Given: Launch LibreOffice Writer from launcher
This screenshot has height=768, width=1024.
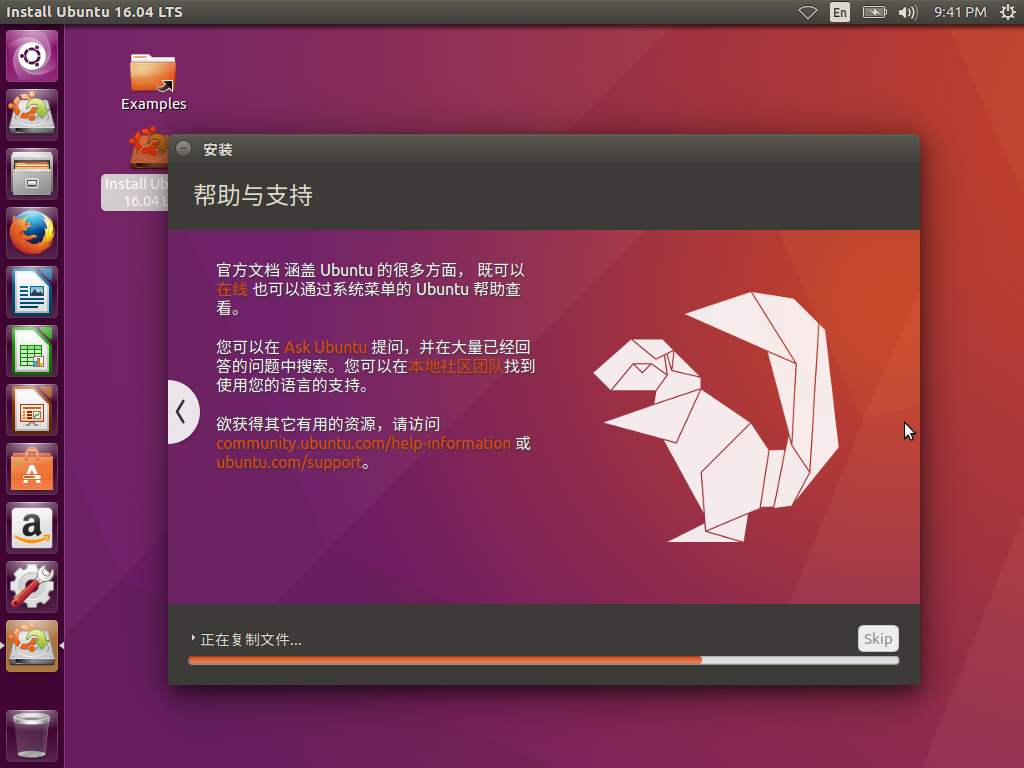Looking at the screenshot, I should [32, 292].
